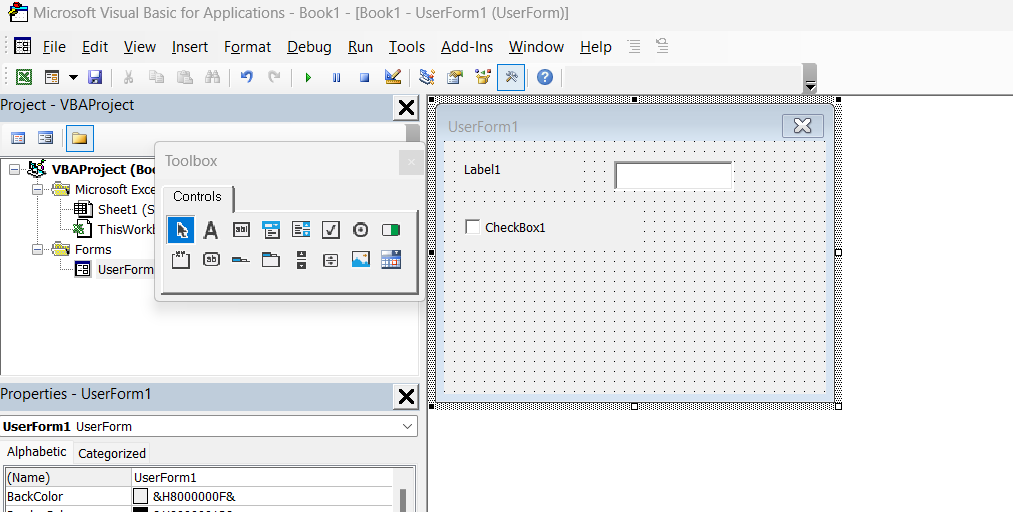Collapse the Forms folder node
This screenshot has width=1013, height=512.
tap(37, 249)
